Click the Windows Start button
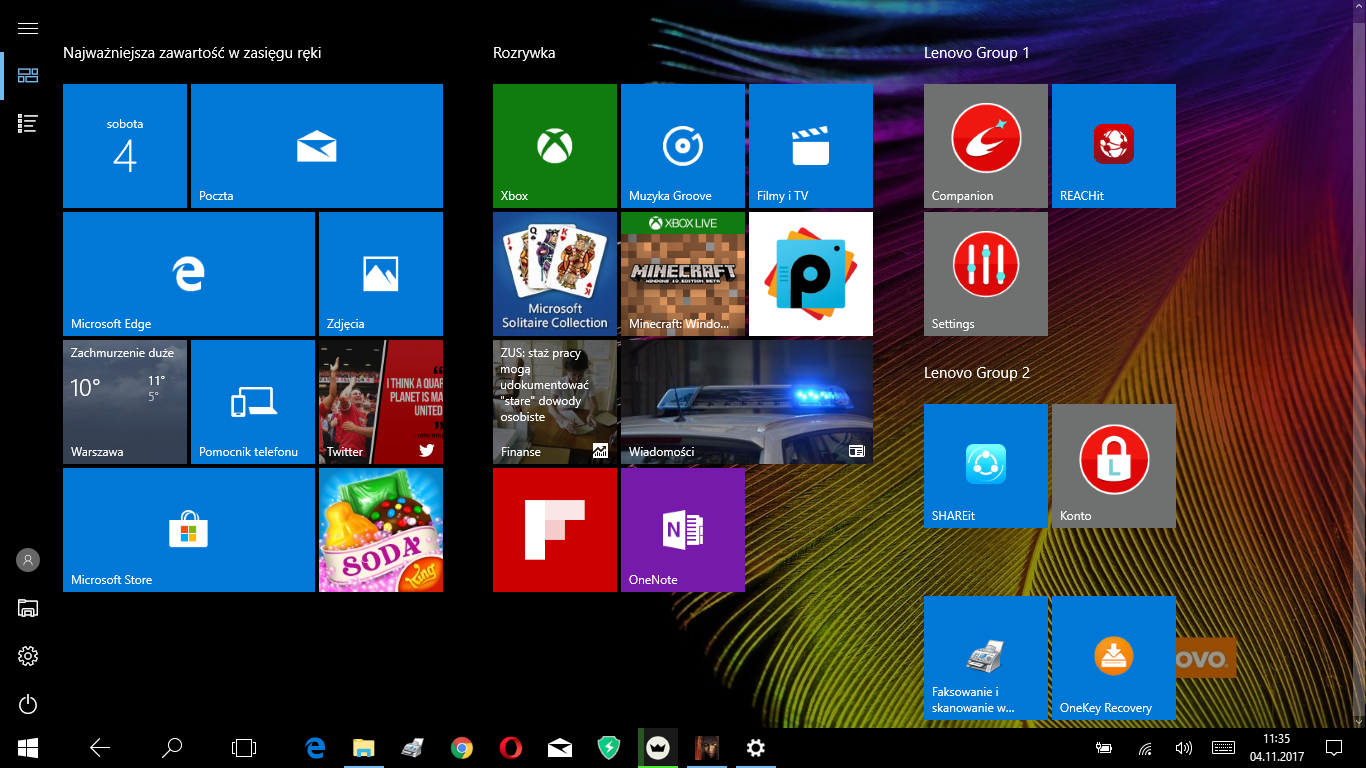Screen dimensions: 1366x768 coord(28,747)
